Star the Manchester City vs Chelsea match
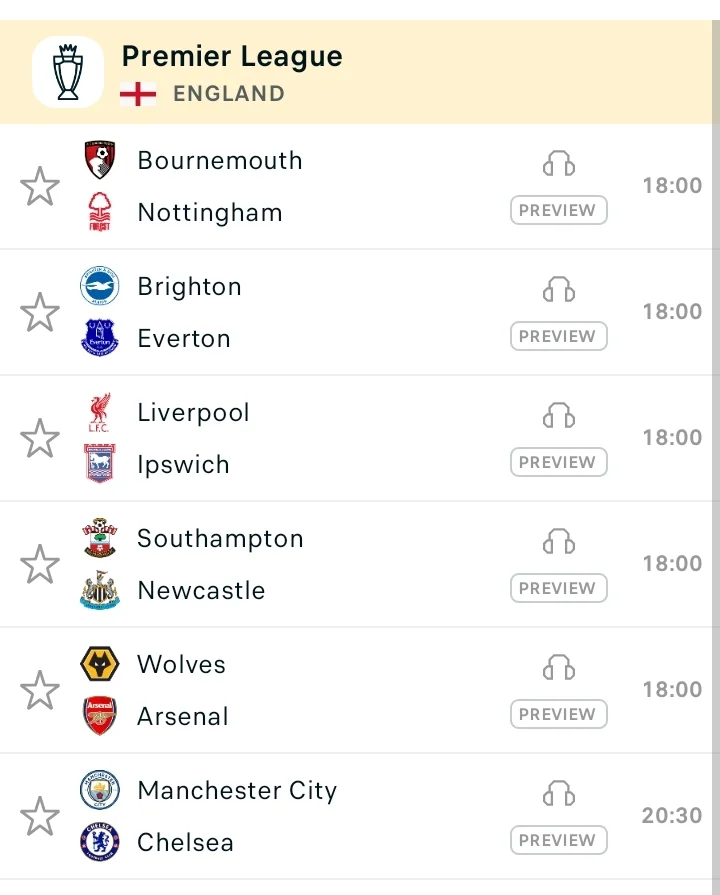The height and width of the screenshot is (895, 720). [x=40, y=816]
